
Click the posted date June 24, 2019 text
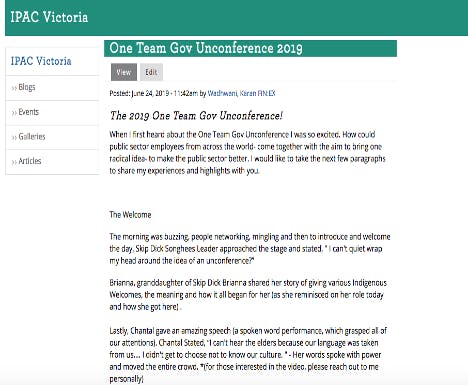coord(150,93)
